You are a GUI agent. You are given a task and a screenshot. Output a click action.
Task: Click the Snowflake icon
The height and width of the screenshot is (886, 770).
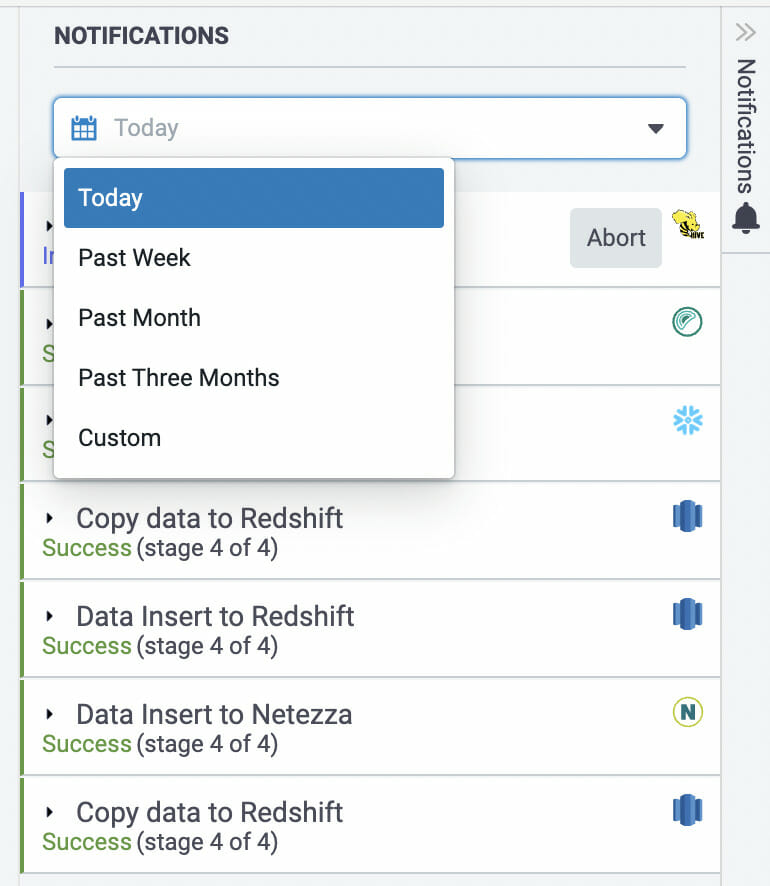point(688,421)
